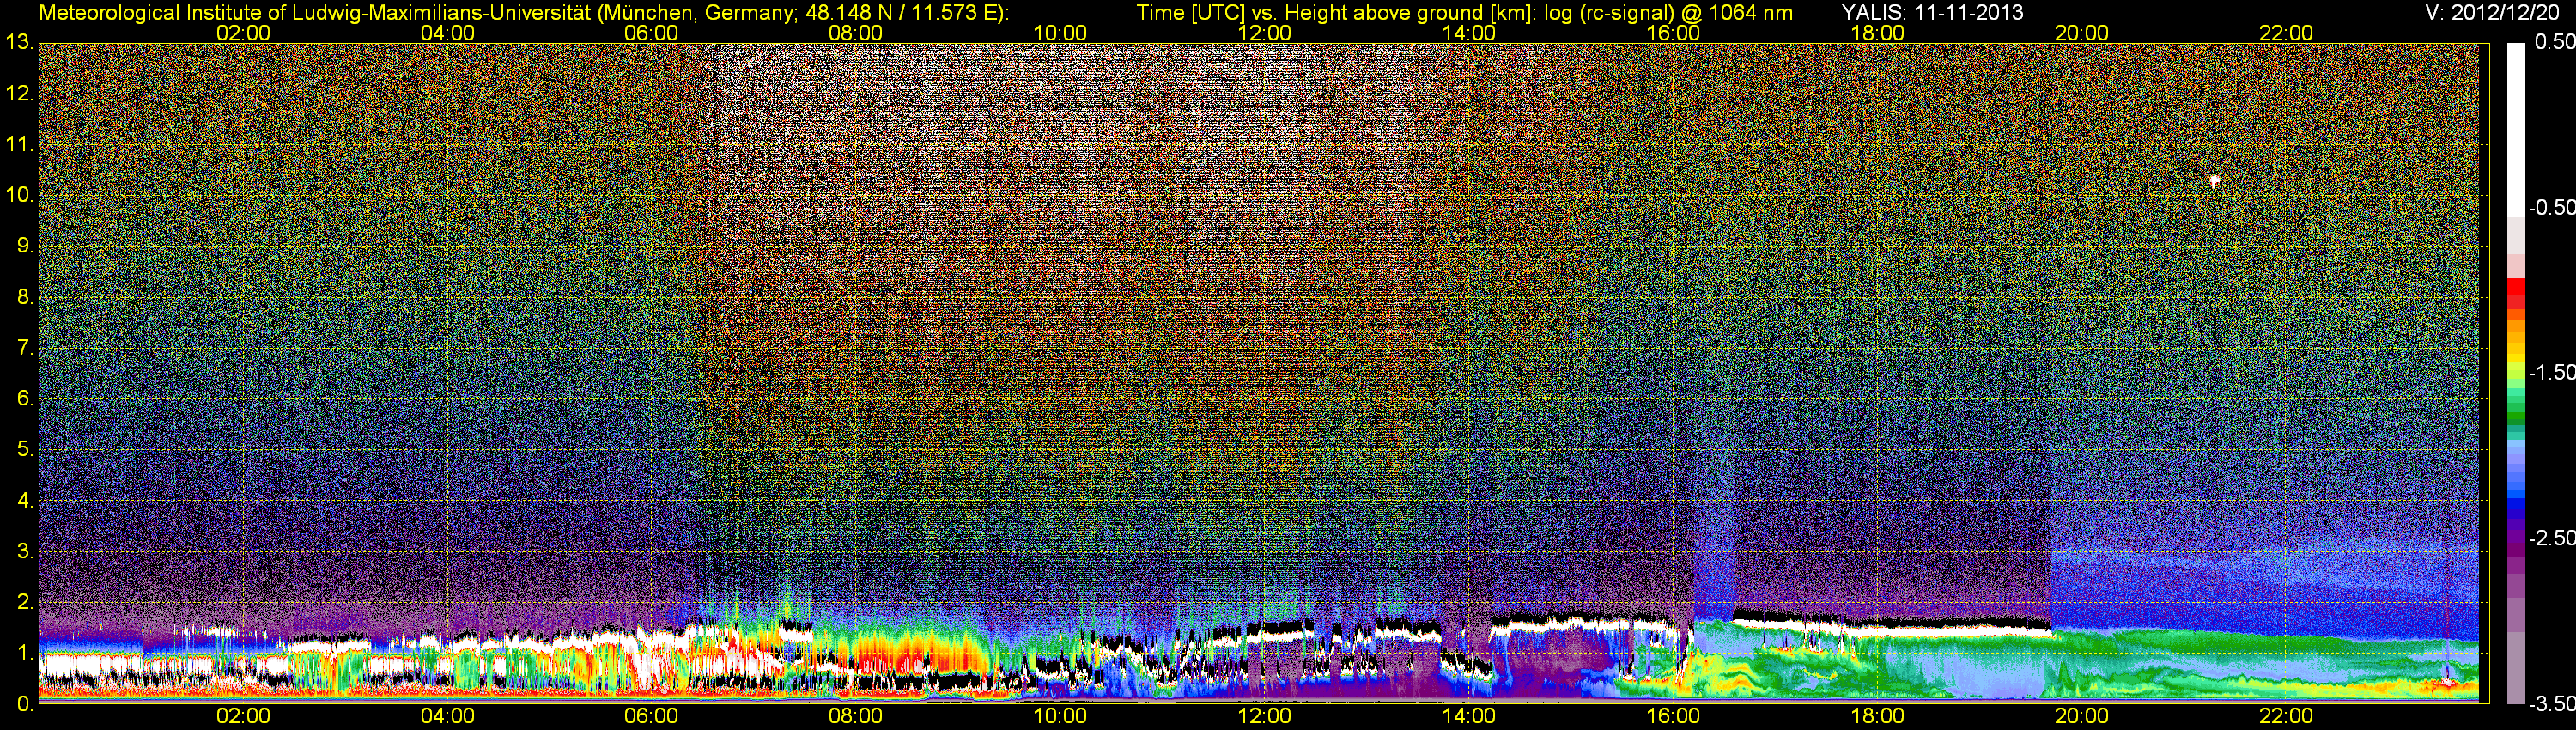Image resolution: width=2576 pixels, height=730 pixels.
Task: Click the '18:00' label on the upper time axis
Action: tap(1877, 33)
